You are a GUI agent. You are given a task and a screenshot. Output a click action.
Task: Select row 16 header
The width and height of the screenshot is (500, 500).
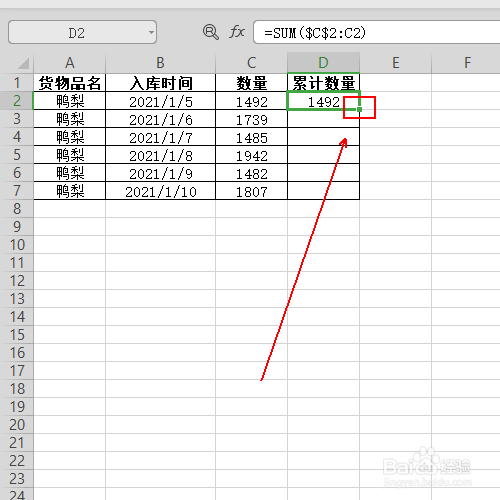coord(17,353)
